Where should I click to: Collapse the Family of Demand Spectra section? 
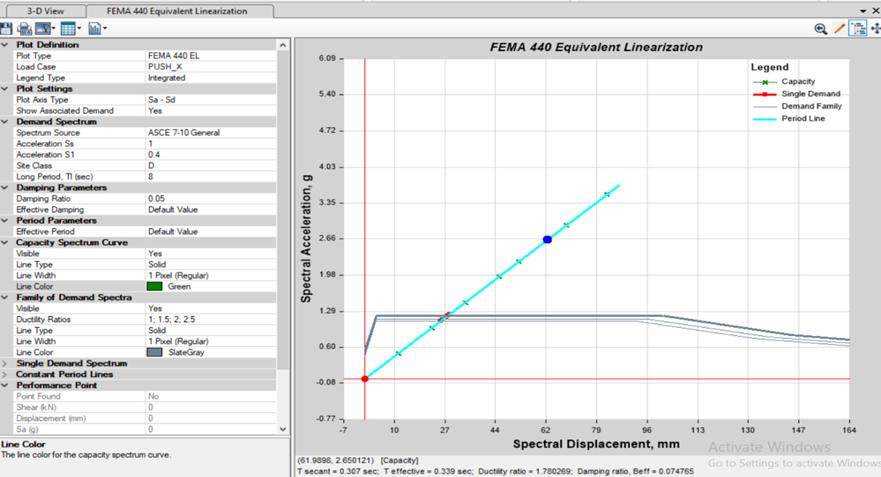click(x=6, y=297)
